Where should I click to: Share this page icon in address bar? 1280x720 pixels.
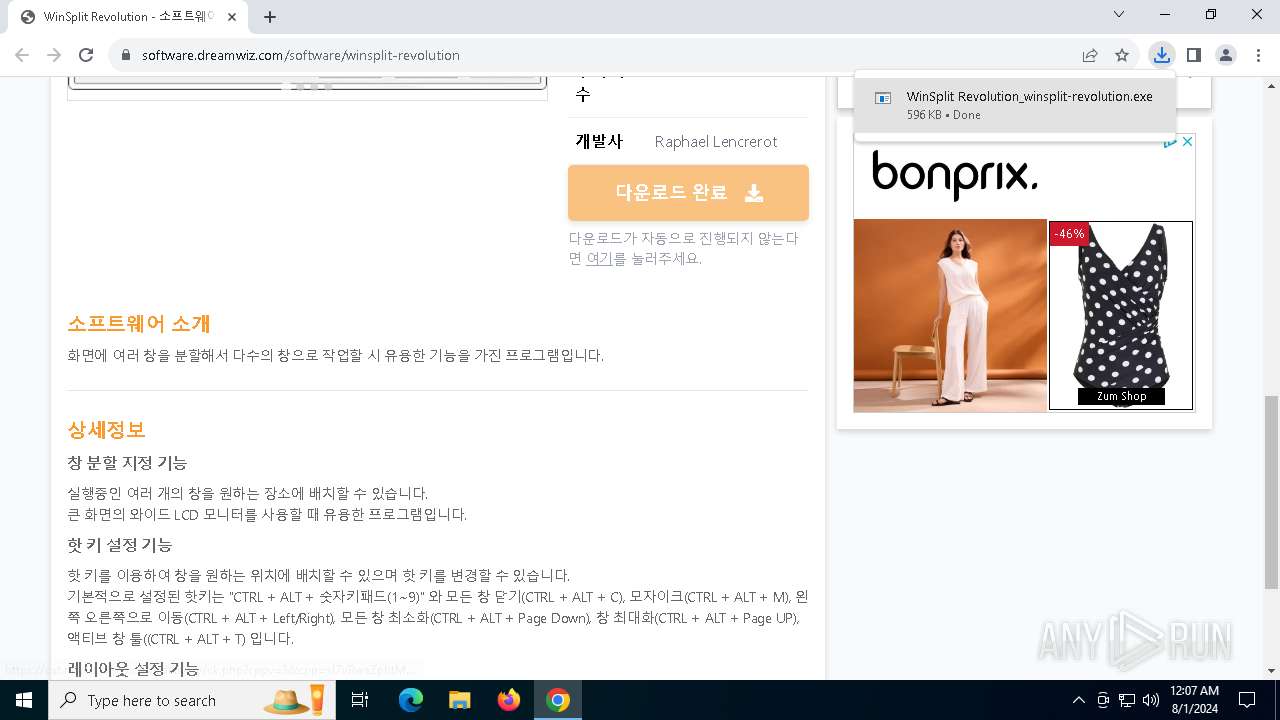pos(1090,55)
